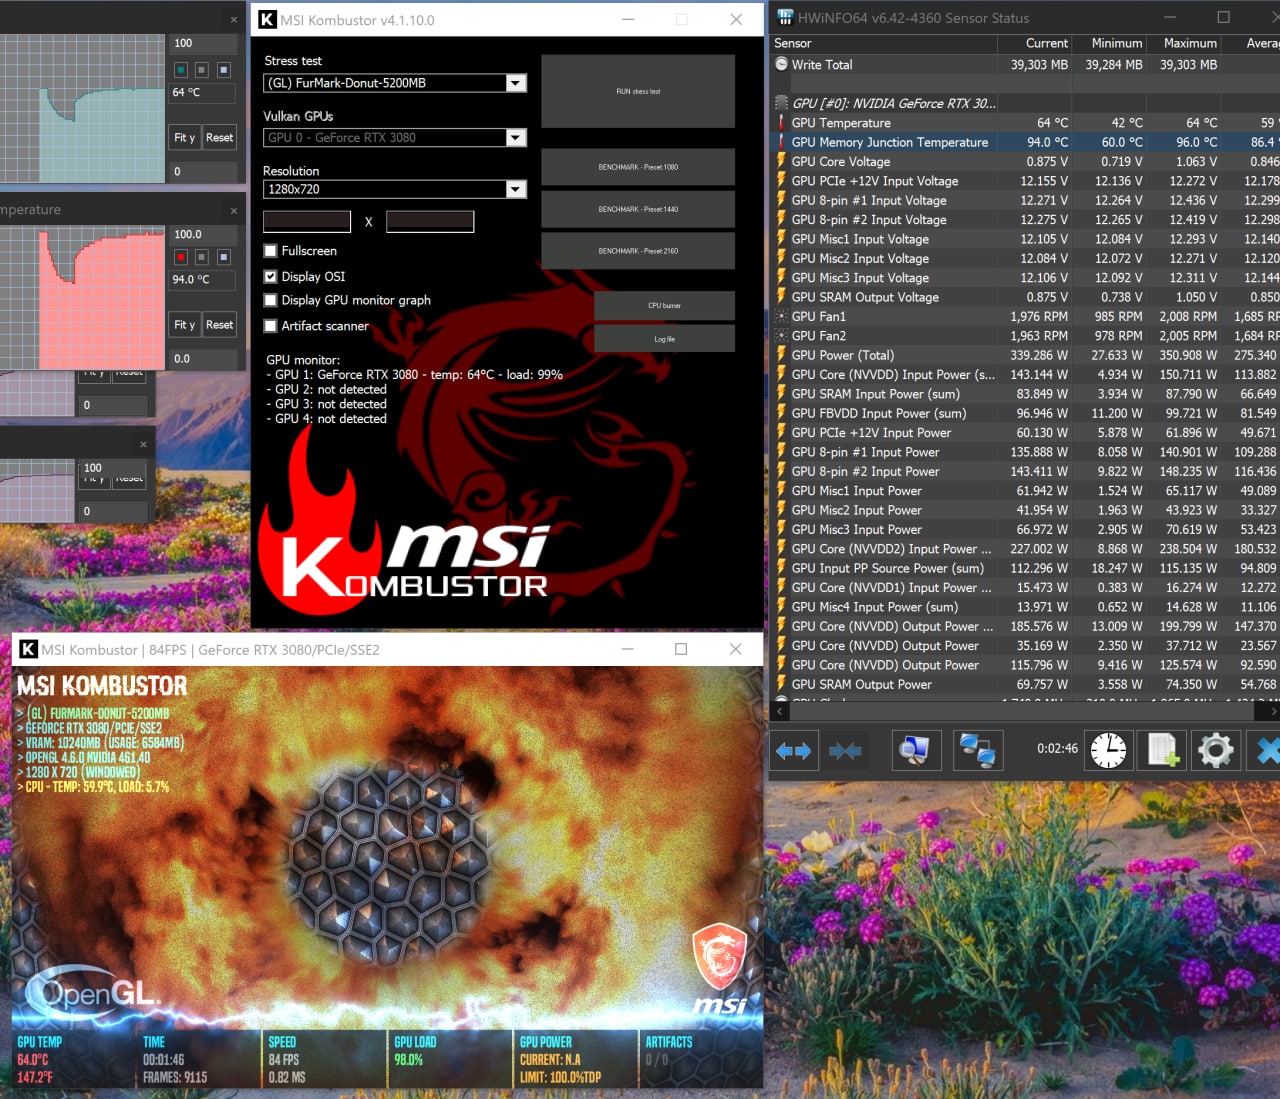Click the K logo in the Kombustor render window title
The width and height of the screenshot is (1280, 1099).
click(x=28, y=649)
